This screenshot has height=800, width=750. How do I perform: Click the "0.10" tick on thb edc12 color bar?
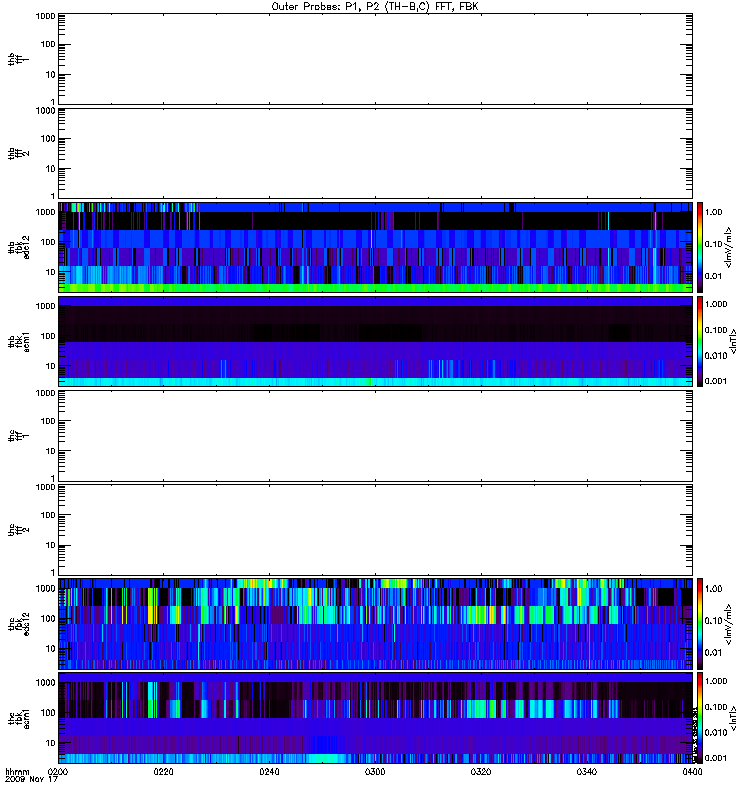(713, 244)
